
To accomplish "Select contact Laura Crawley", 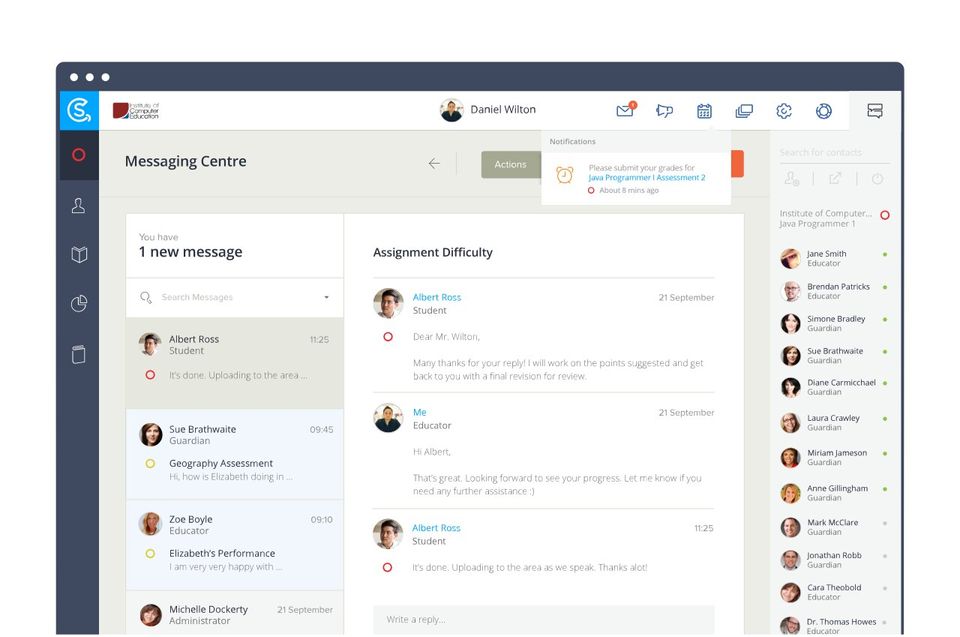I will tap(835, 423).
